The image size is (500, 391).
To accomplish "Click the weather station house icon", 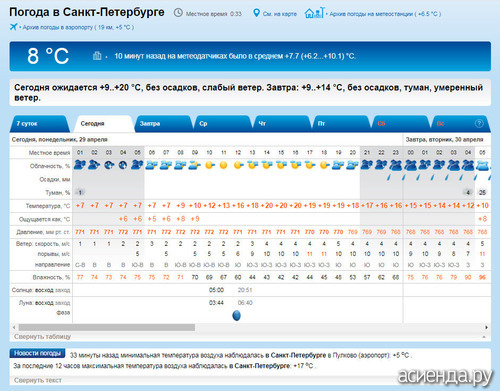I will coord(314,13).
